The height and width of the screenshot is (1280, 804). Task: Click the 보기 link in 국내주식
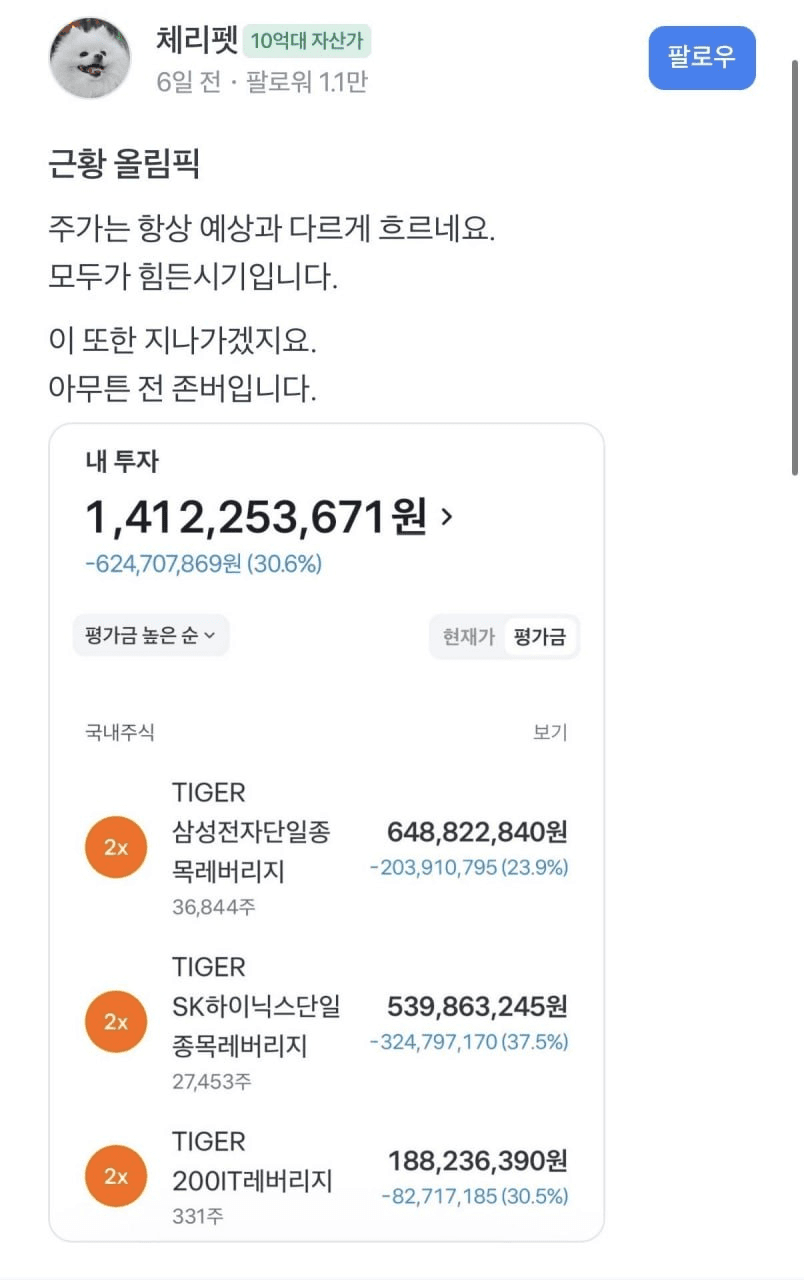tap(550, 733)
